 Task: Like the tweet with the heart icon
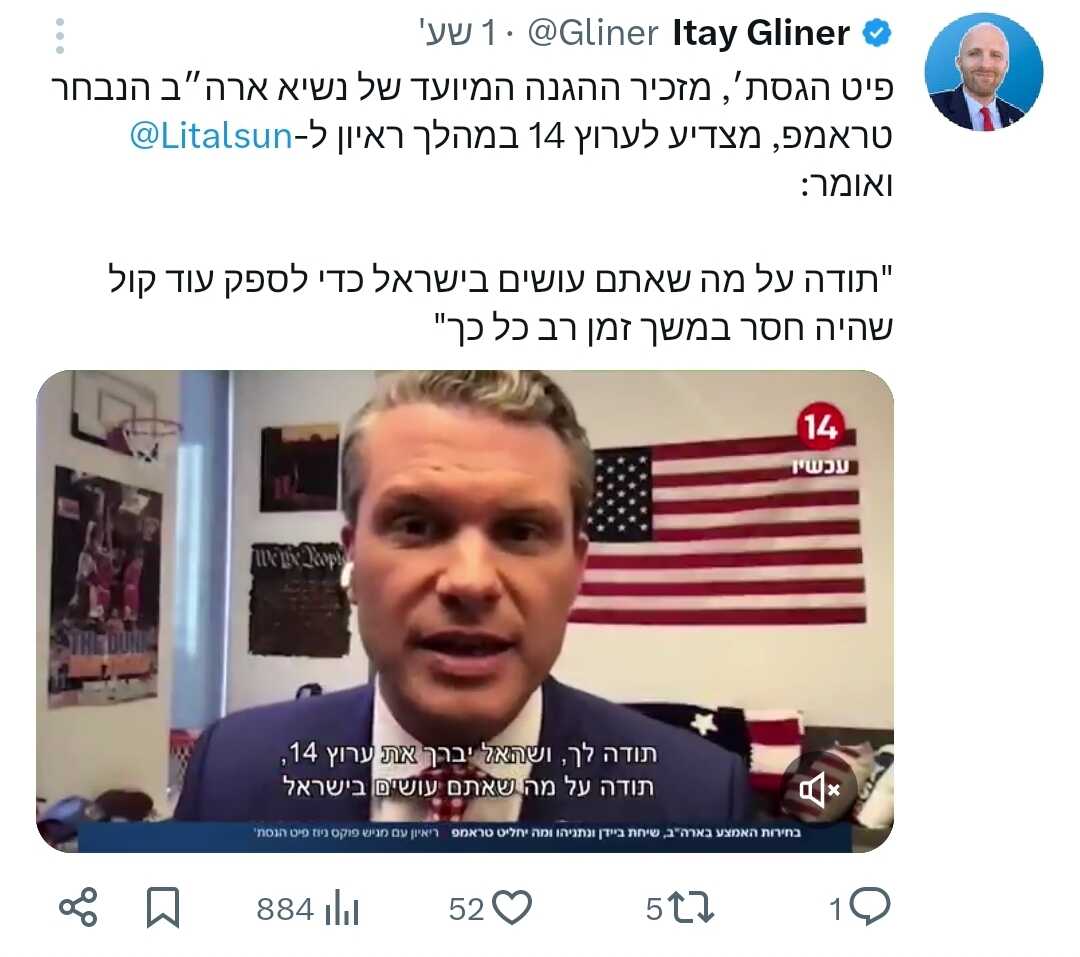pyautogui.click(x=512, y=907)
